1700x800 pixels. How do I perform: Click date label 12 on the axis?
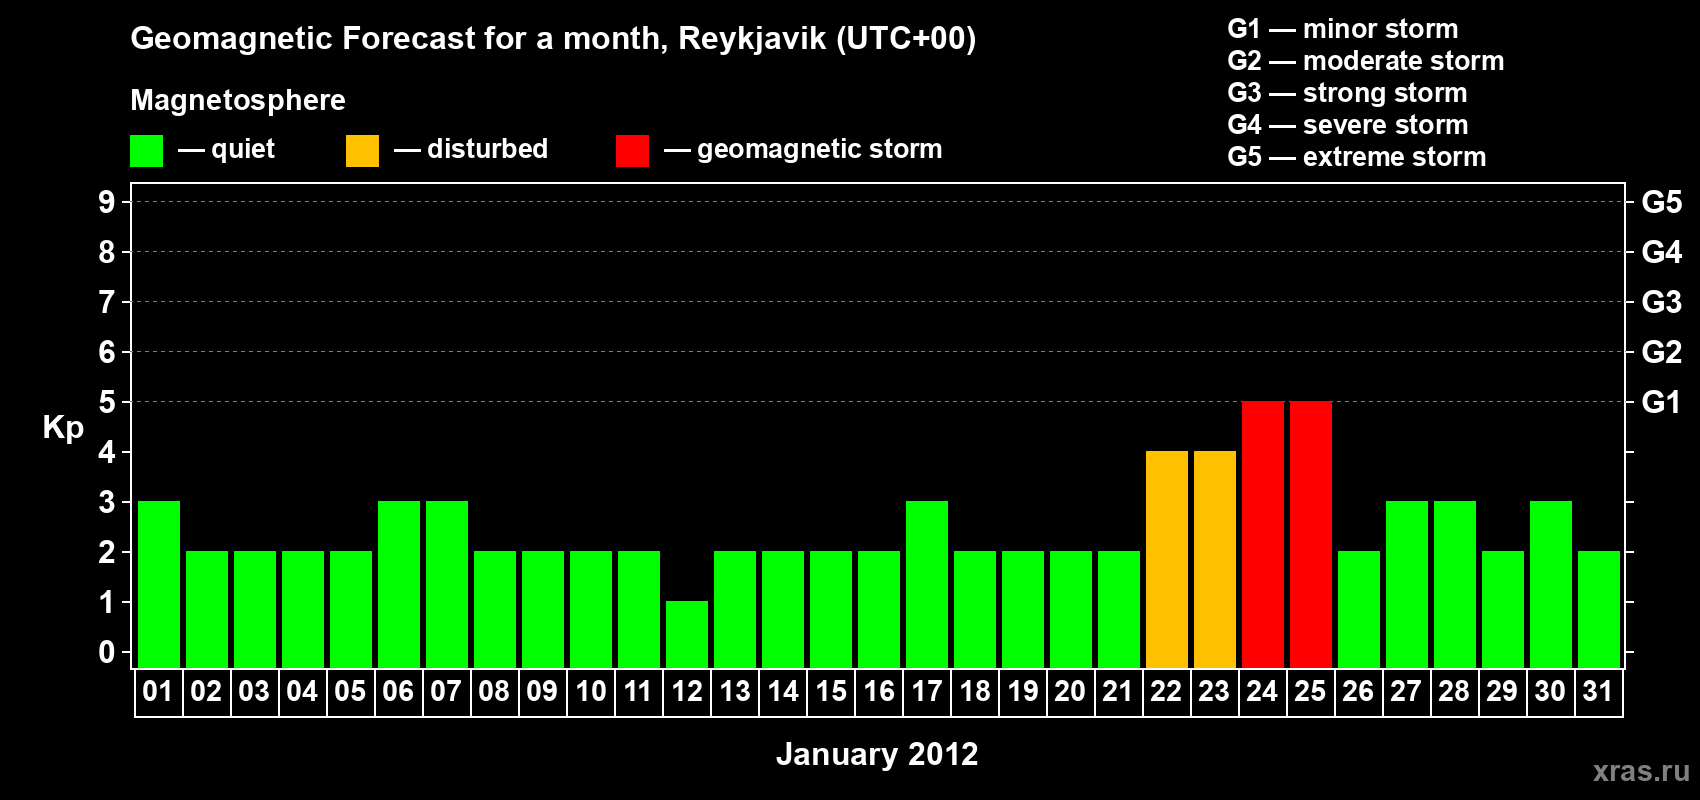[686, 691]
